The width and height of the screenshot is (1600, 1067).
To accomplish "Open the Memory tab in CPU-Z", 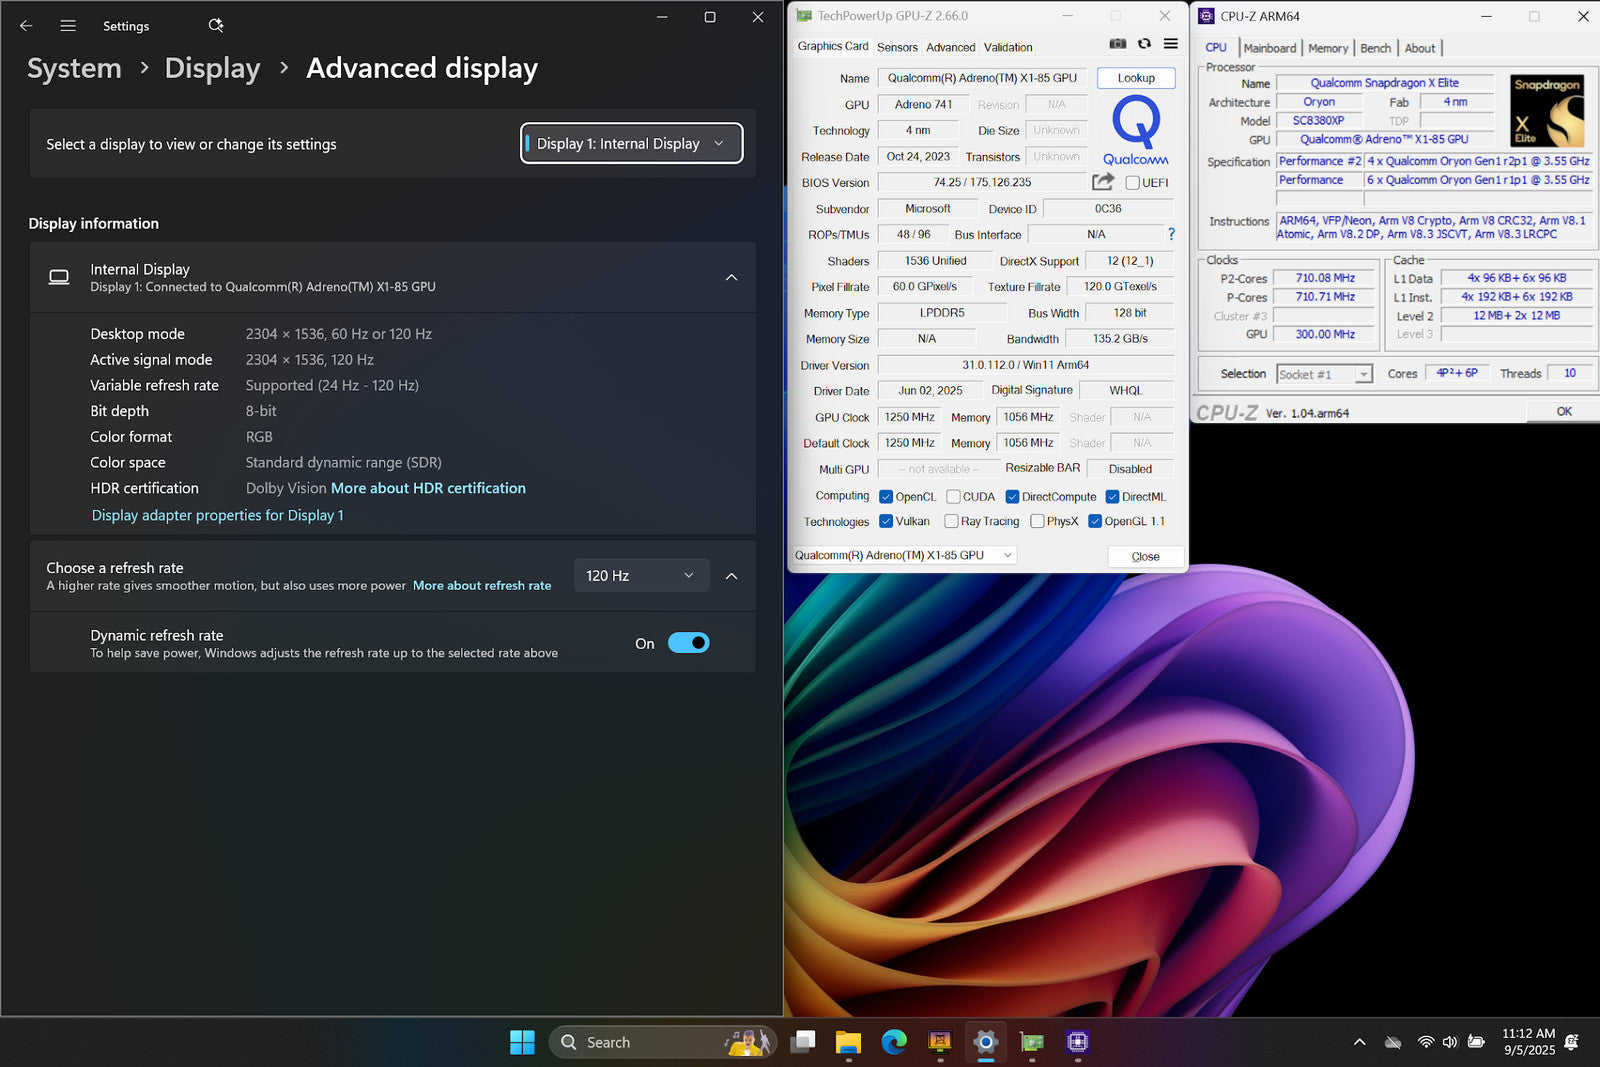I will click(x=1328, y=48).
